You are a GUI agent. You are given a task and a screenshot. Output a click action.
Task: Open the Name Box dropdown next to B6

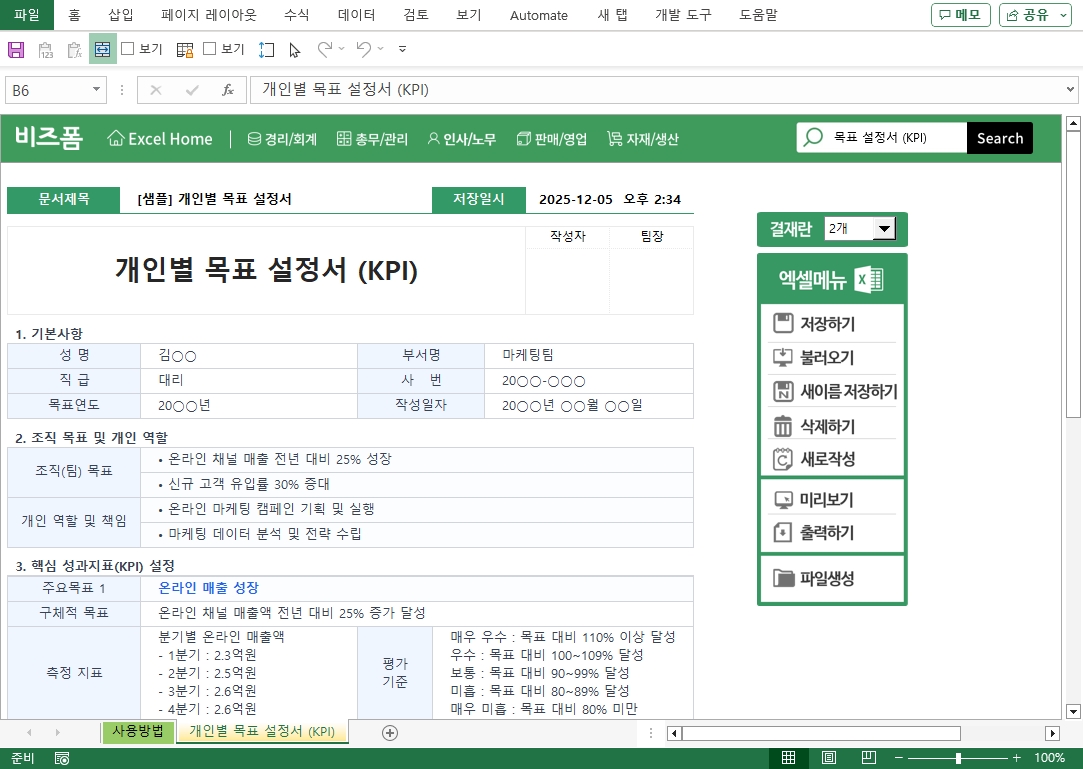[97, 90]
